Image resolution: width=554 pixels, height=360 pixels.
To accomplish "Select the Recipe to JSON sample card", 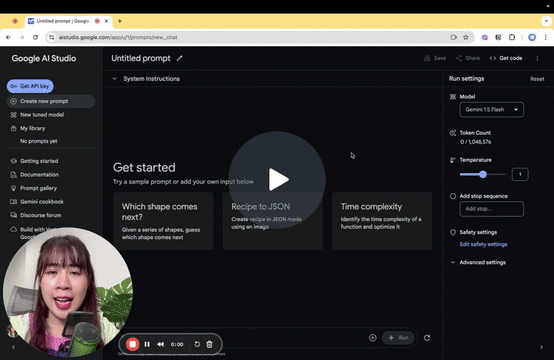I will pos(272,221).
